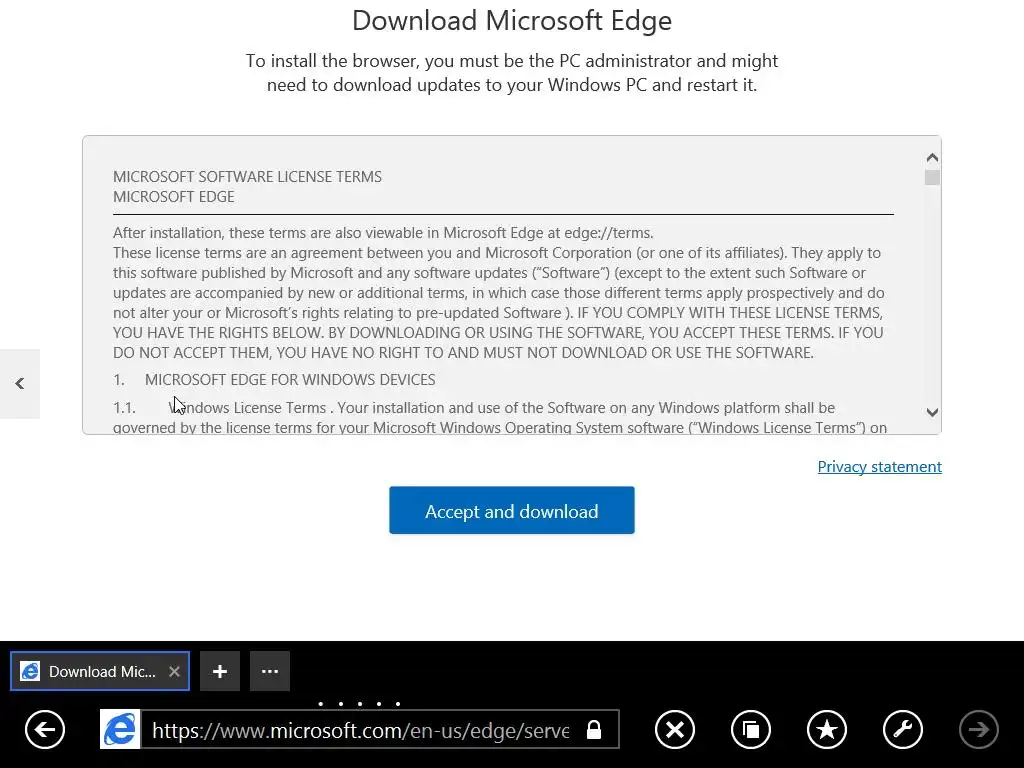The height and width of the screenshot is (768, 1024).
Task: Close the Download Mic... tab
Action: [174, 671]
